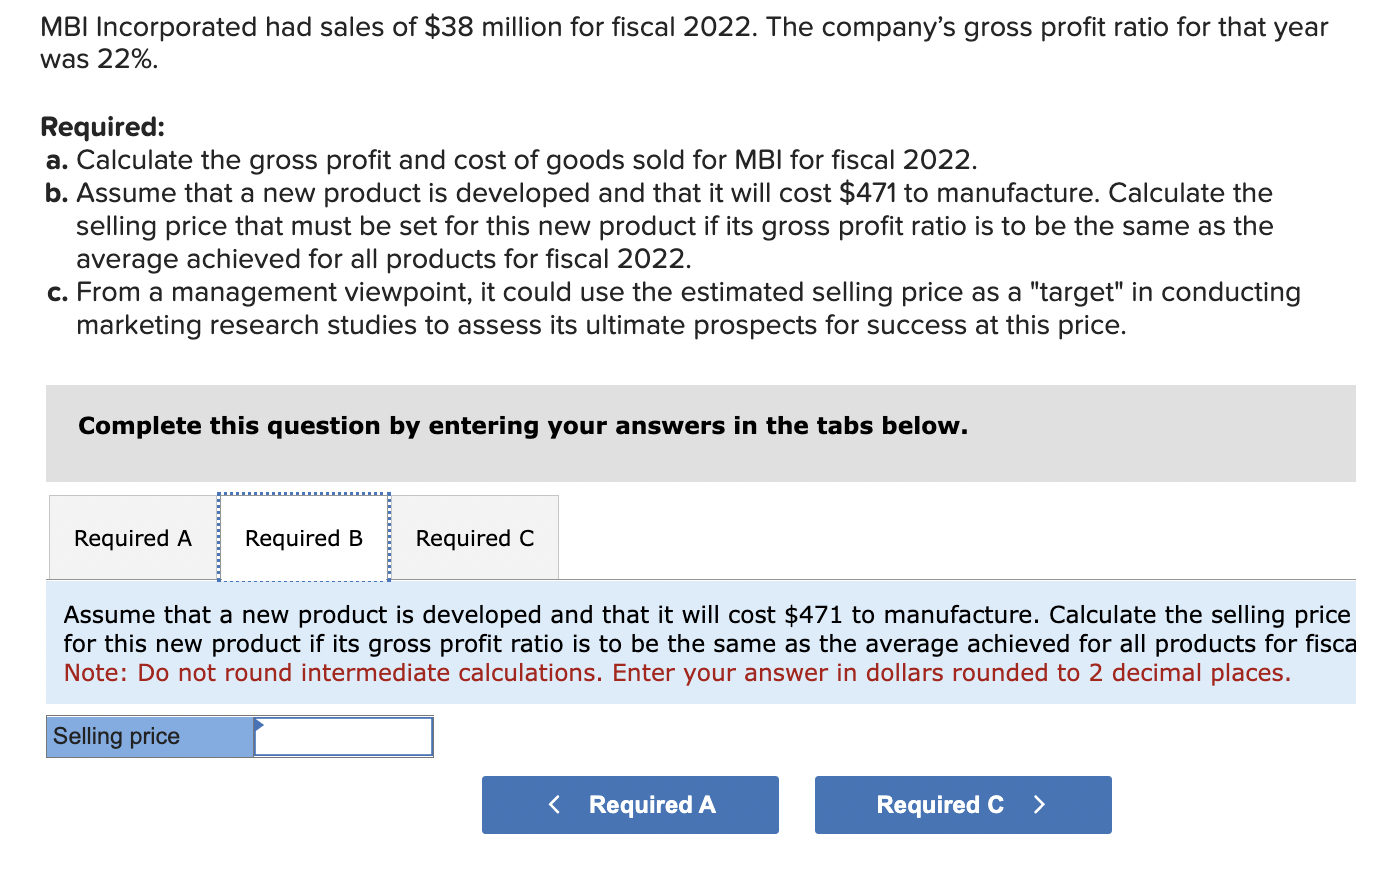Image resolution: width=1396 pixels, height=890 pixels.
Task: Focus the Selling price answer box
Action: pyautogui.click(x=343, y=737)
